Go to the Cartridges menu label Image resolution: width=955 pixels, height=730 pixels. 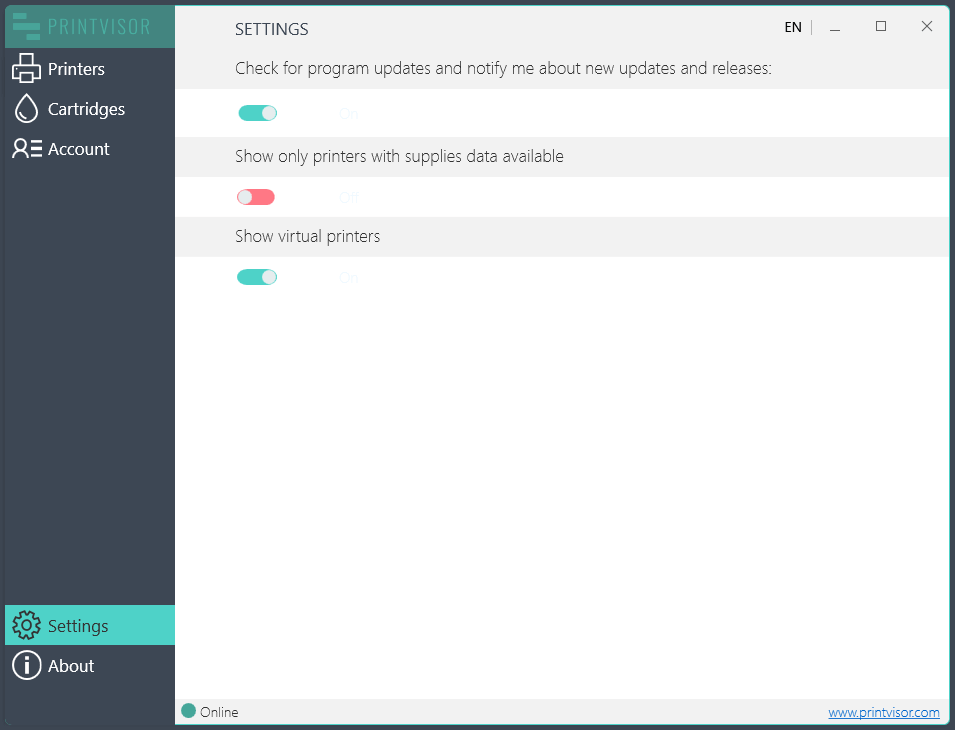[x=86, y=109]
